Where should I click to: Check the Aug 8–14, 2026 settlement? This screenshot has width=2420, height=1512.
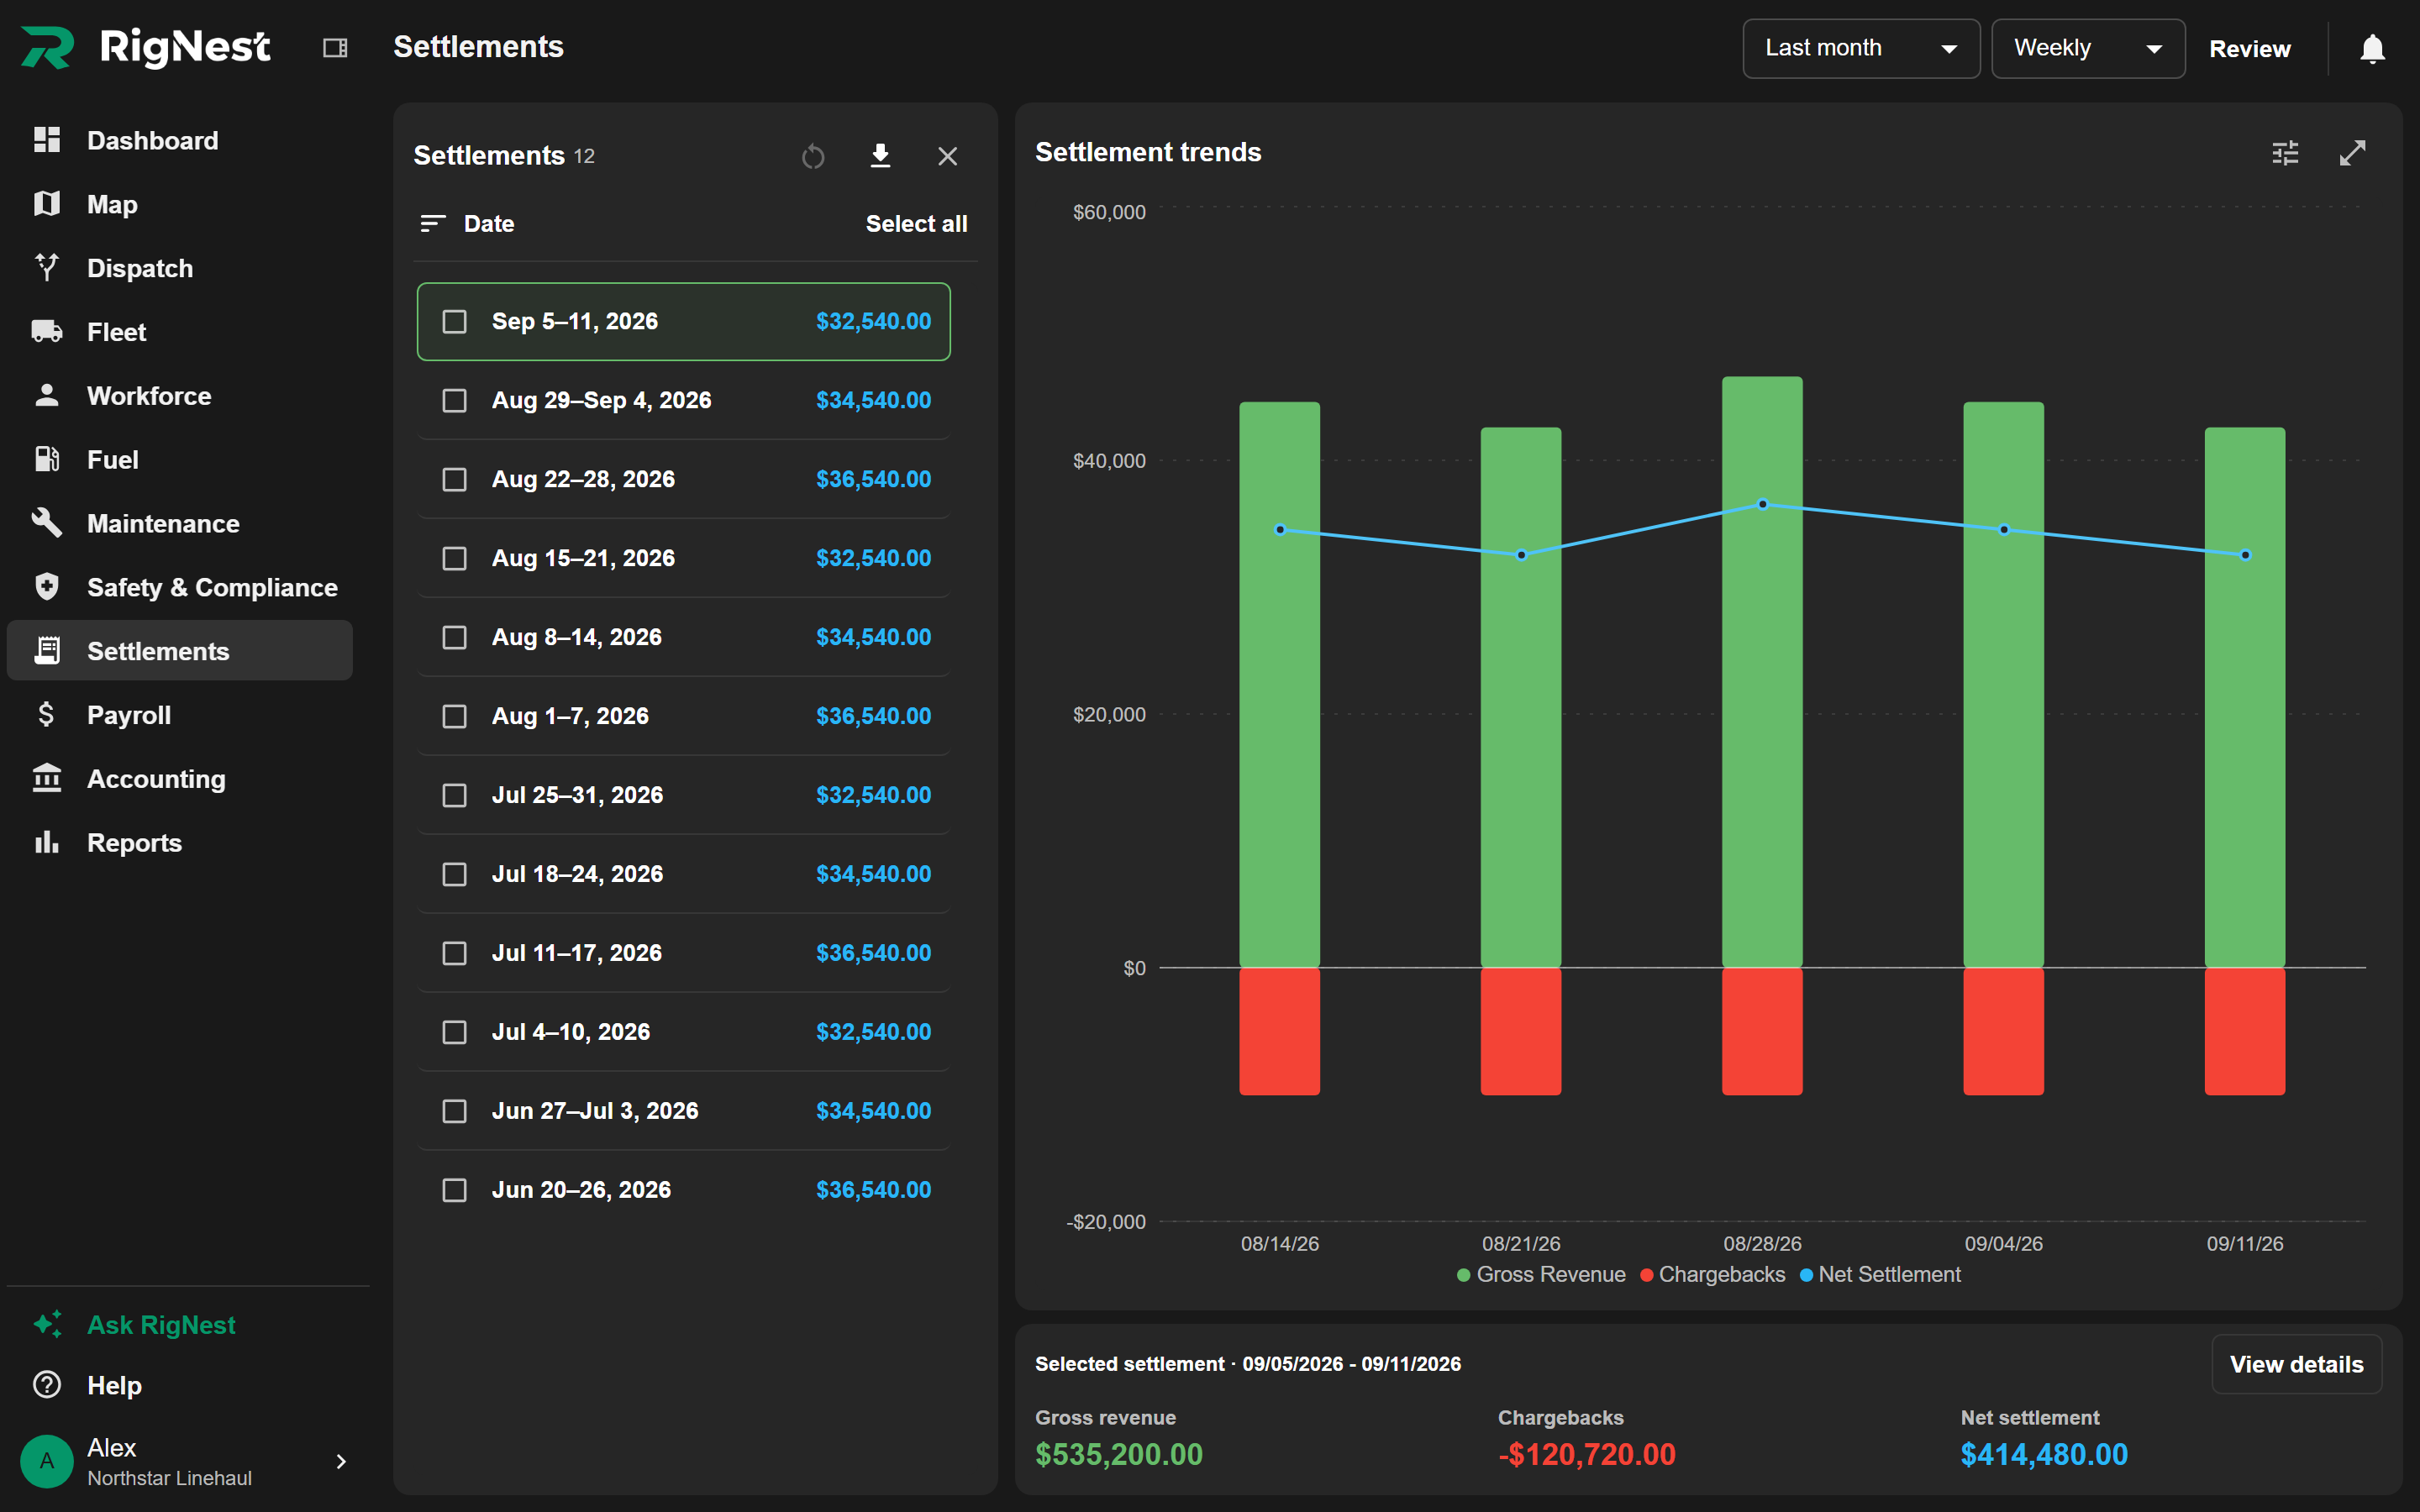(x=455, y=638)
